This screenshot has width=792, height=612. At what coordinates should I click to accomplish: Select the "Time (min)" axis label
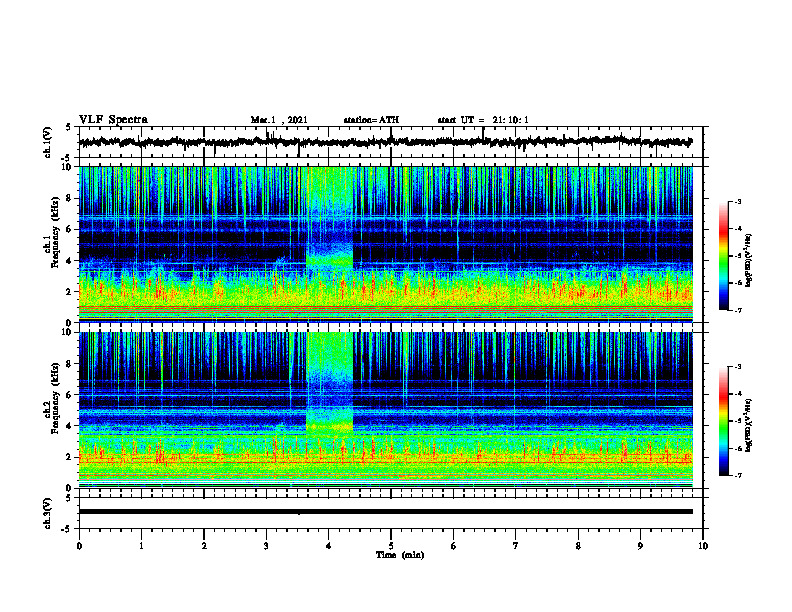coord(400,555)
